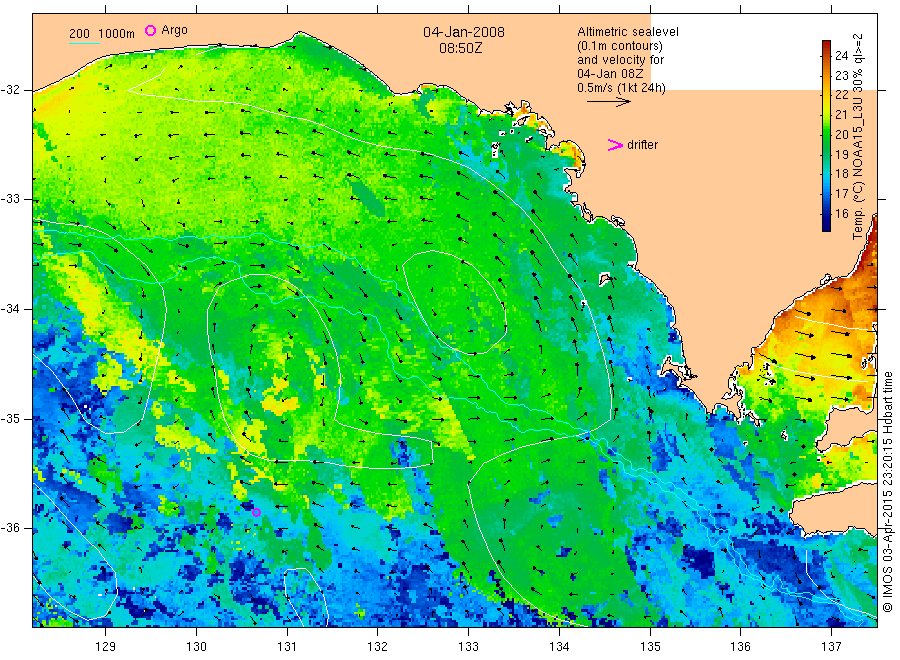Click the '0.5m/s (1kt 24h)' velocity label
Screen dimensions: 900x660
(x=621, y=88)
